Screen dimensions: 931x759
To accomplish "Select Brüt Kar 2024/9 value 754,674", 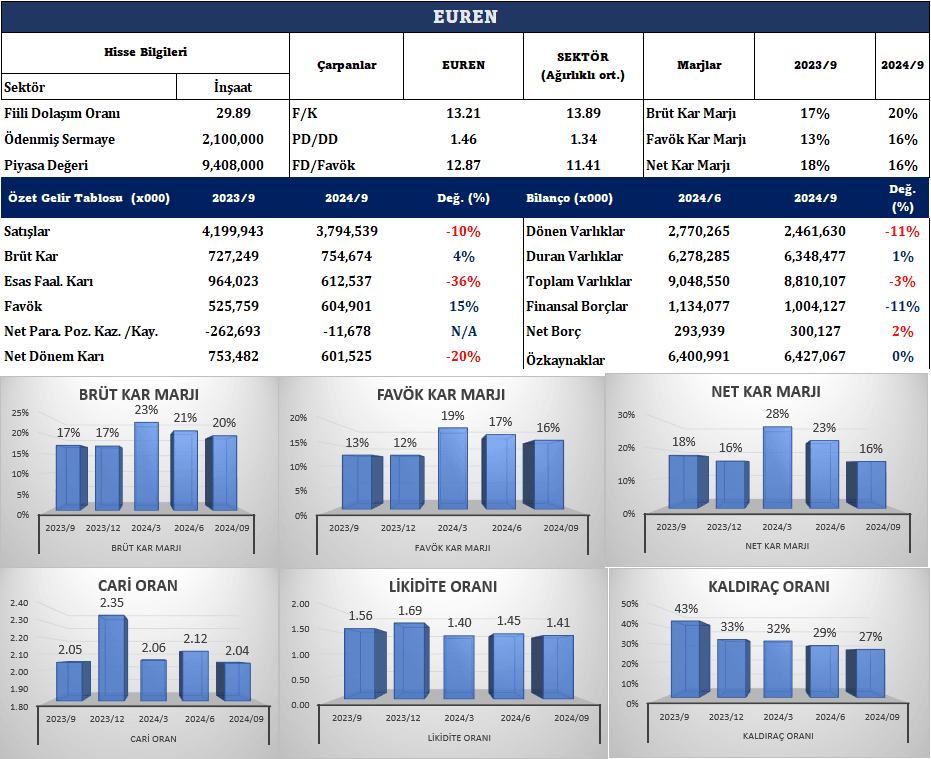I will 347,256.
